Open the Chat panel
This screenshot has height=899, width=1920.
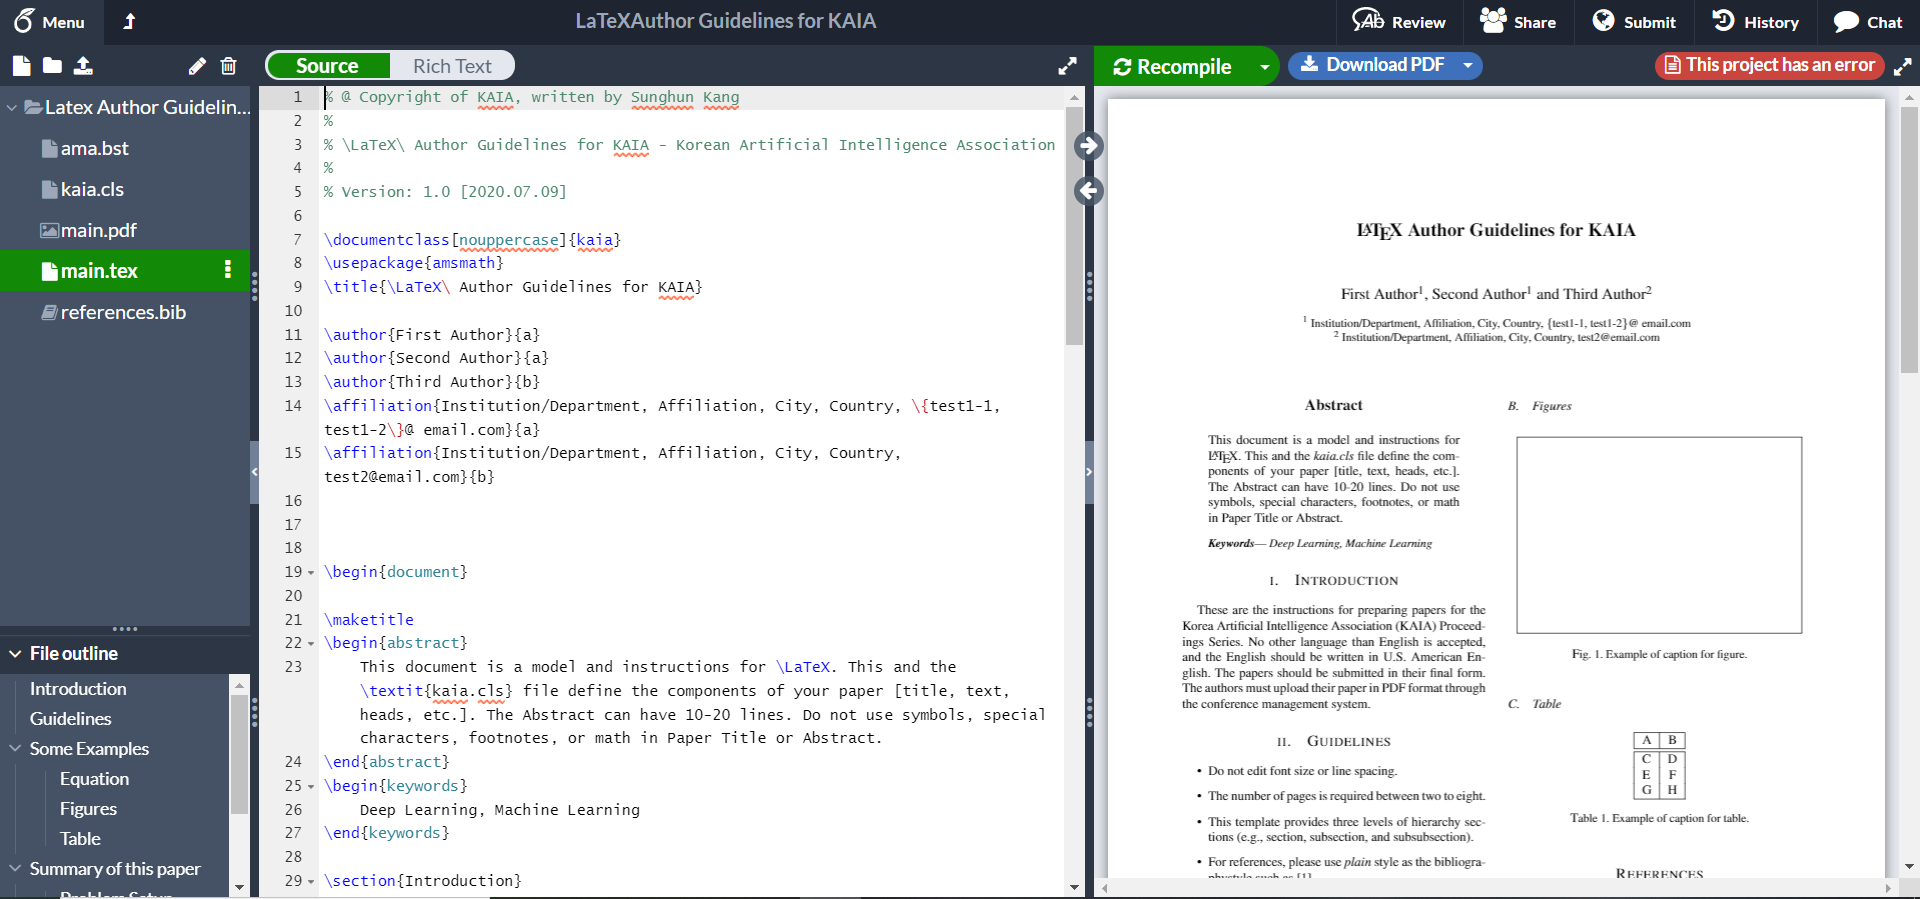[x=1867, y=22]
